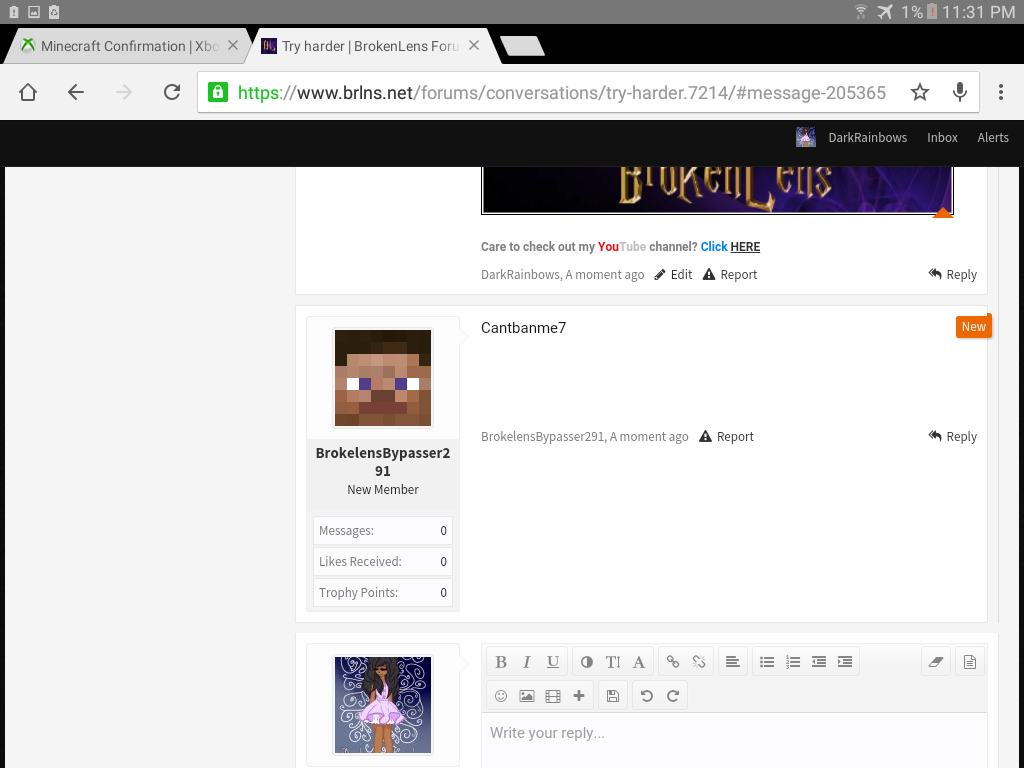1024x768 pixels.
Task: Redo last edit in reply editor
Action: [673, 696]
